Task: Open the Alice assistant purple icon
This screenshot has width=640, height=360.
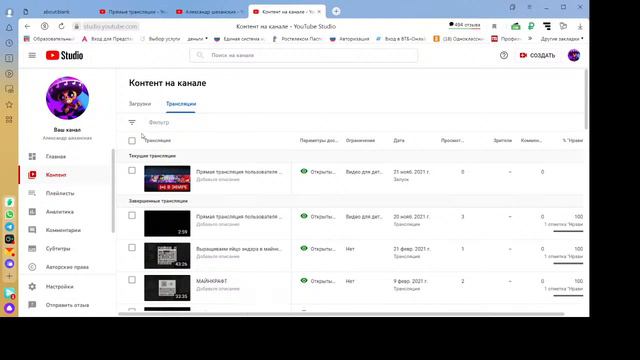Action: coord(9,308)
